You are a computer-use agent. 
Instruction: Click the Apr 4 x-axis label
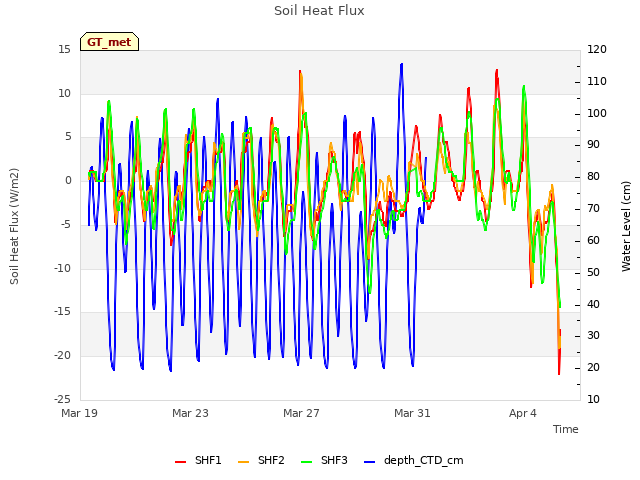523,413
